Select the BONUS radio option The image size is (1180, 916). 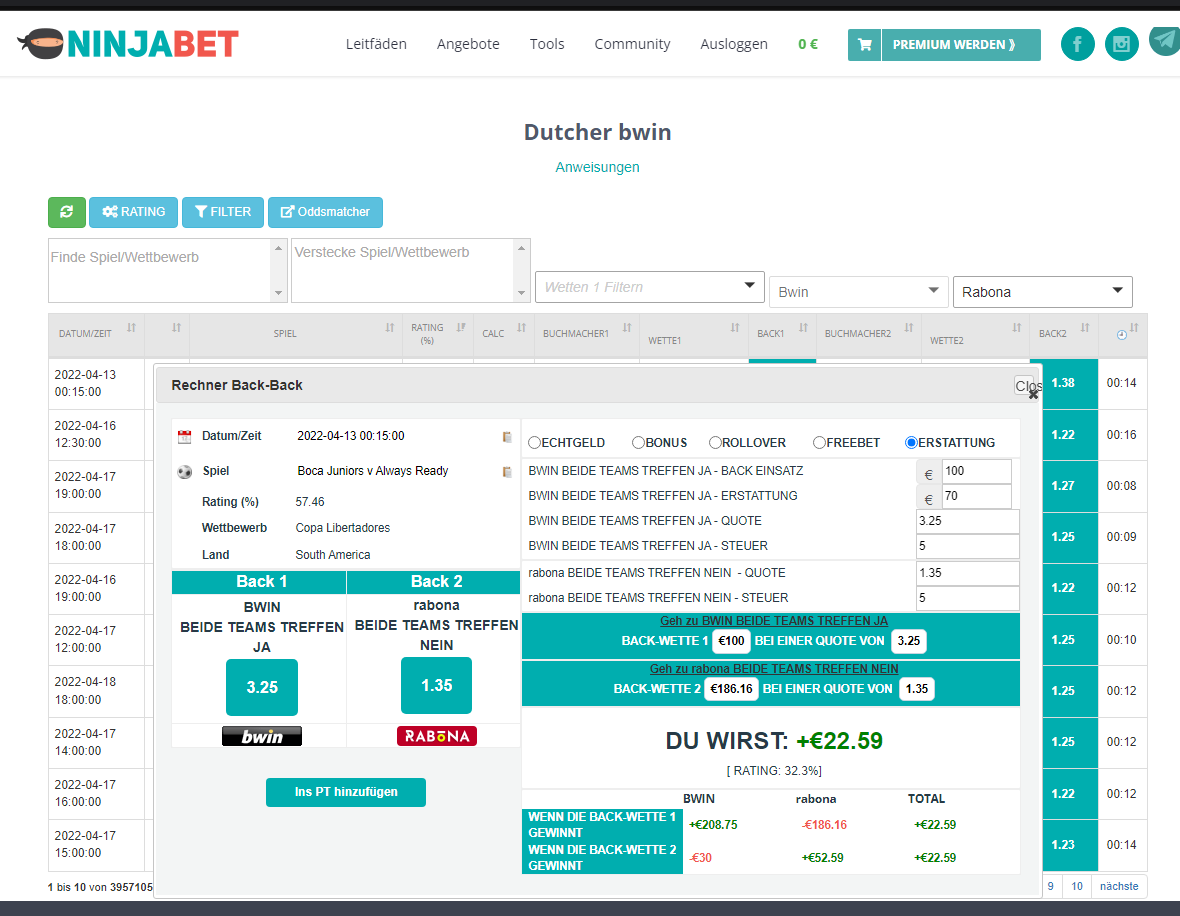click(x=638, y=443)
